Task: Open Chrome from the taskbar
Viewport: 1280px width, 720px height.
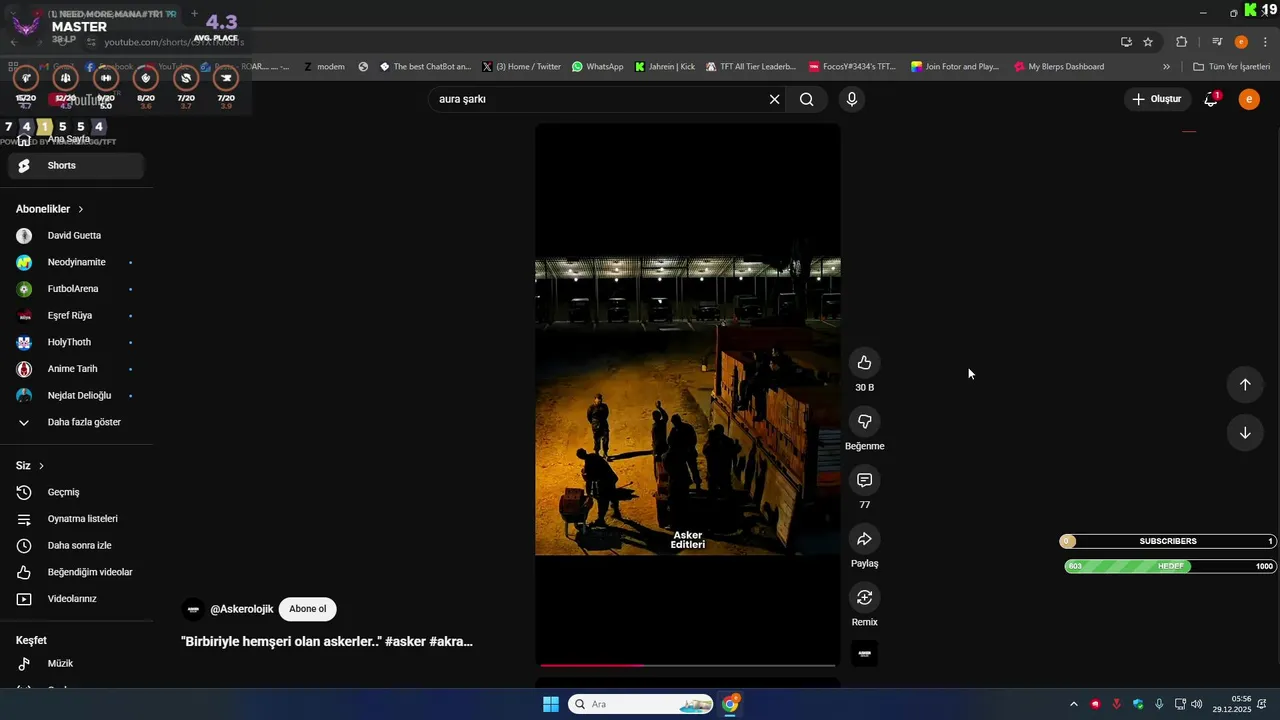Action: pos(731,704)
